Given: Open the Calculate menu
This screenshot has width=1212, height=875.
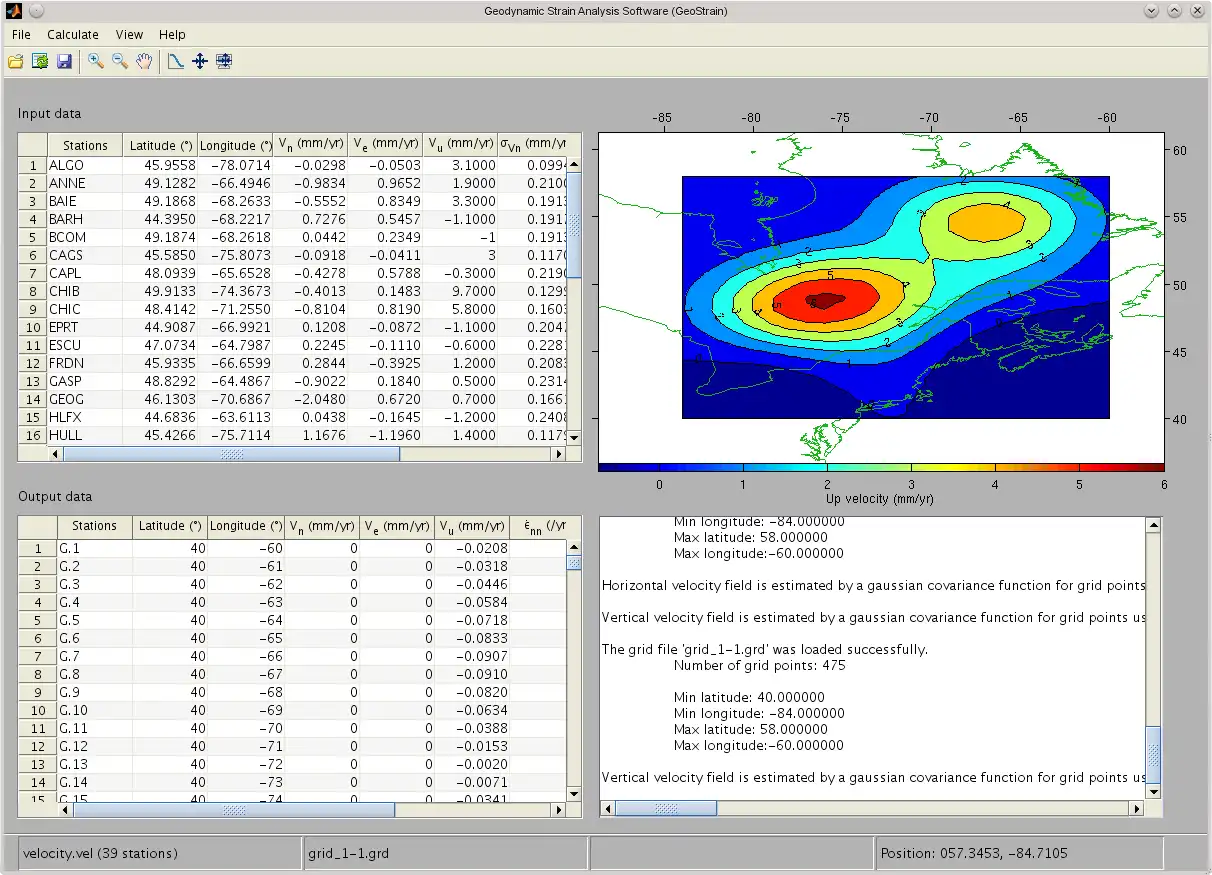Looking at the screenshot, I should [x=73, y=34].
